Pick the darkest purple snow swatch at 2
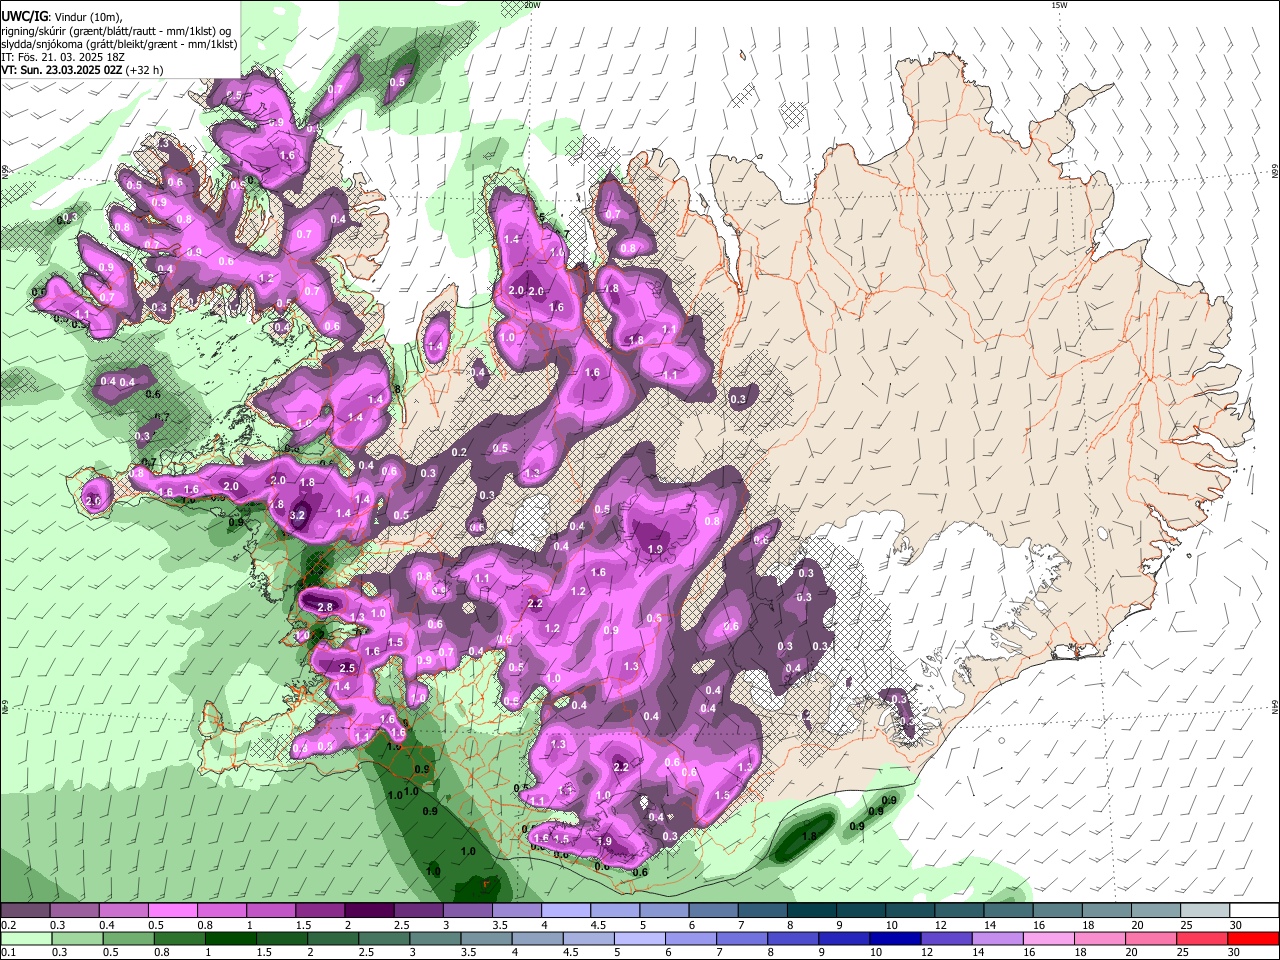The height and width of the screenshot is (960, 1280). [x=369, y=911]
